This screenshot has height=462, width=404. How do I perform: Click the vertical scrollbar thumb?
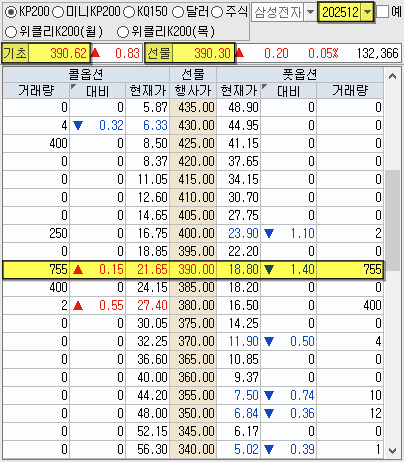(392, 220)
